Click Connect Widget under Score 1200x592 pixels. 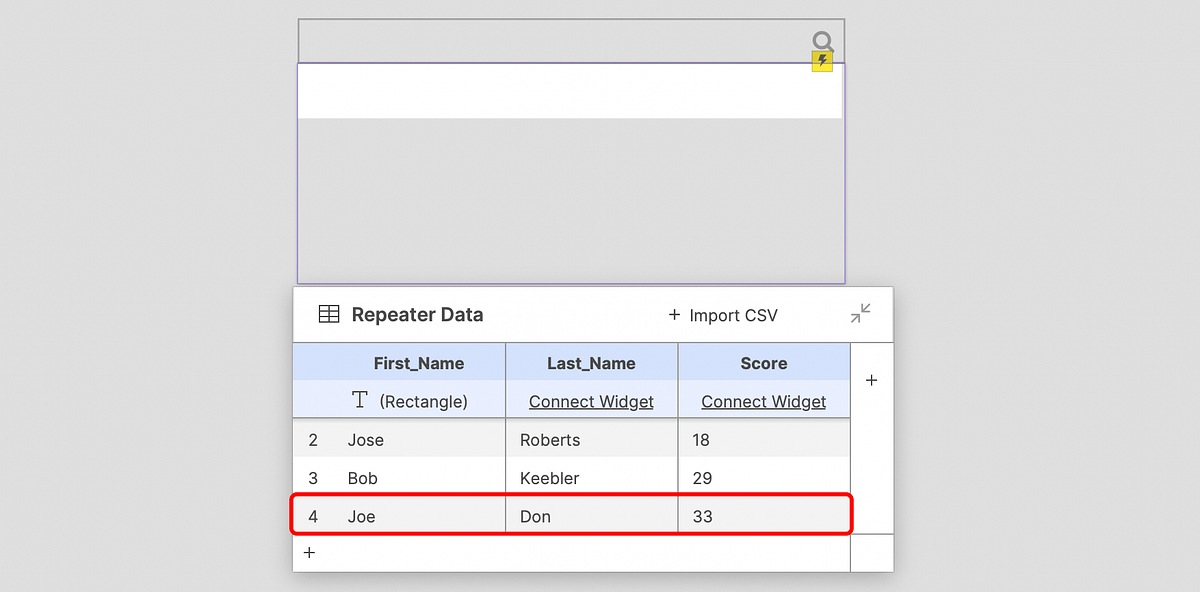(x=763, y=401)
